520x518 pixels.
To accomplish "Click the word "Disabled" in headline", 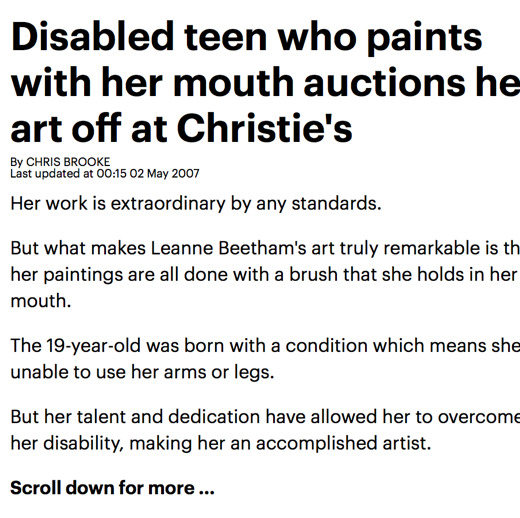I will [92, 36].
